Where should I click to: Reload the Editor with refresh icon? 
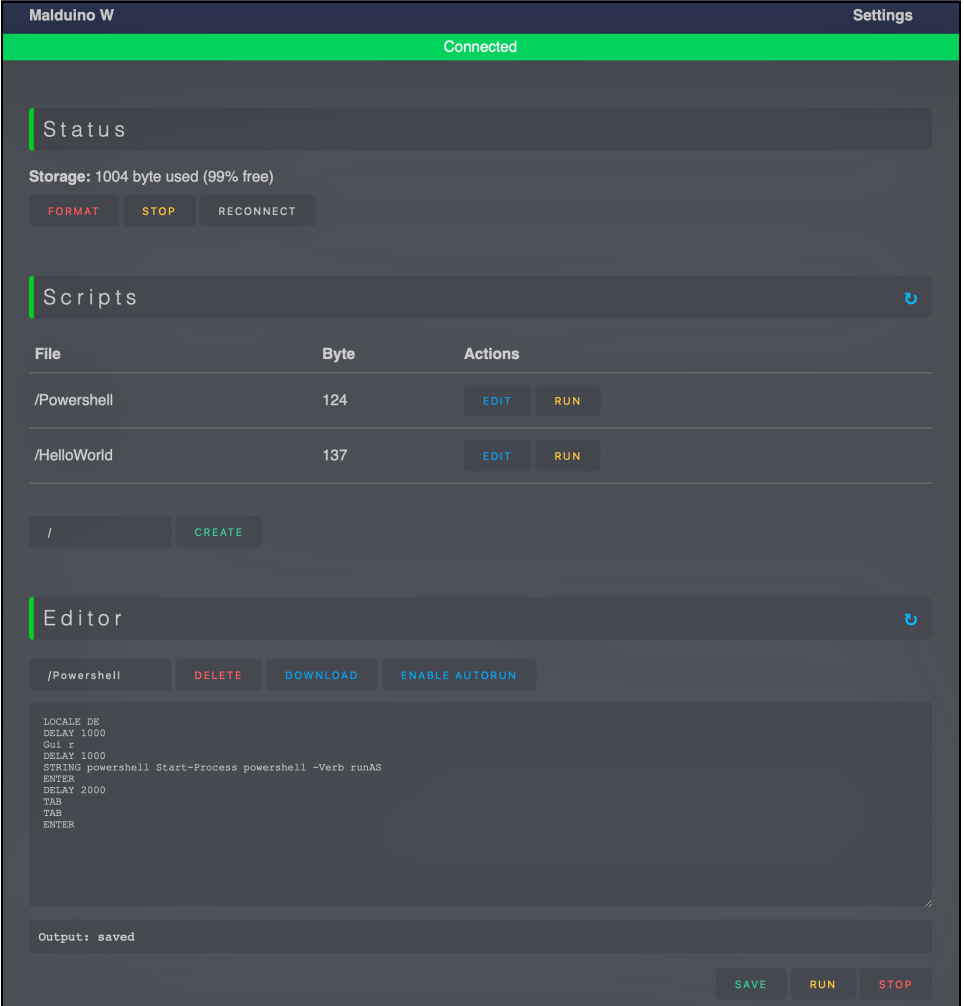(910, 619)
